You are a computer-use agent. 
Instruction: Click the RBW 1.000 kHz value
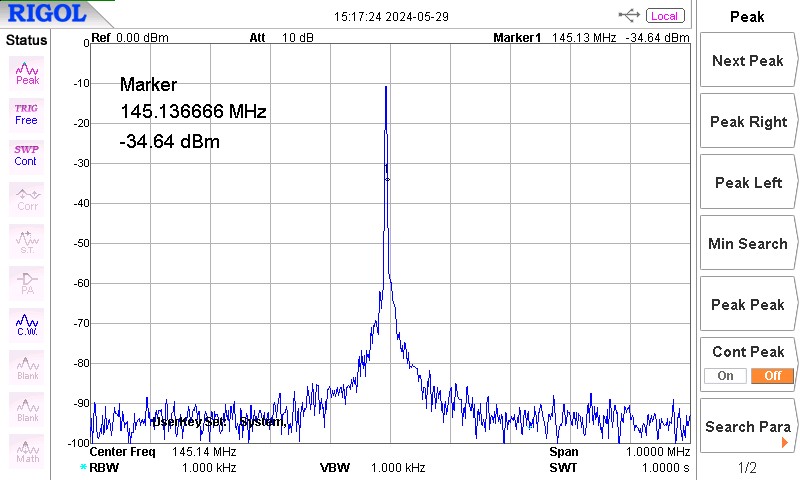coord(209,467)
